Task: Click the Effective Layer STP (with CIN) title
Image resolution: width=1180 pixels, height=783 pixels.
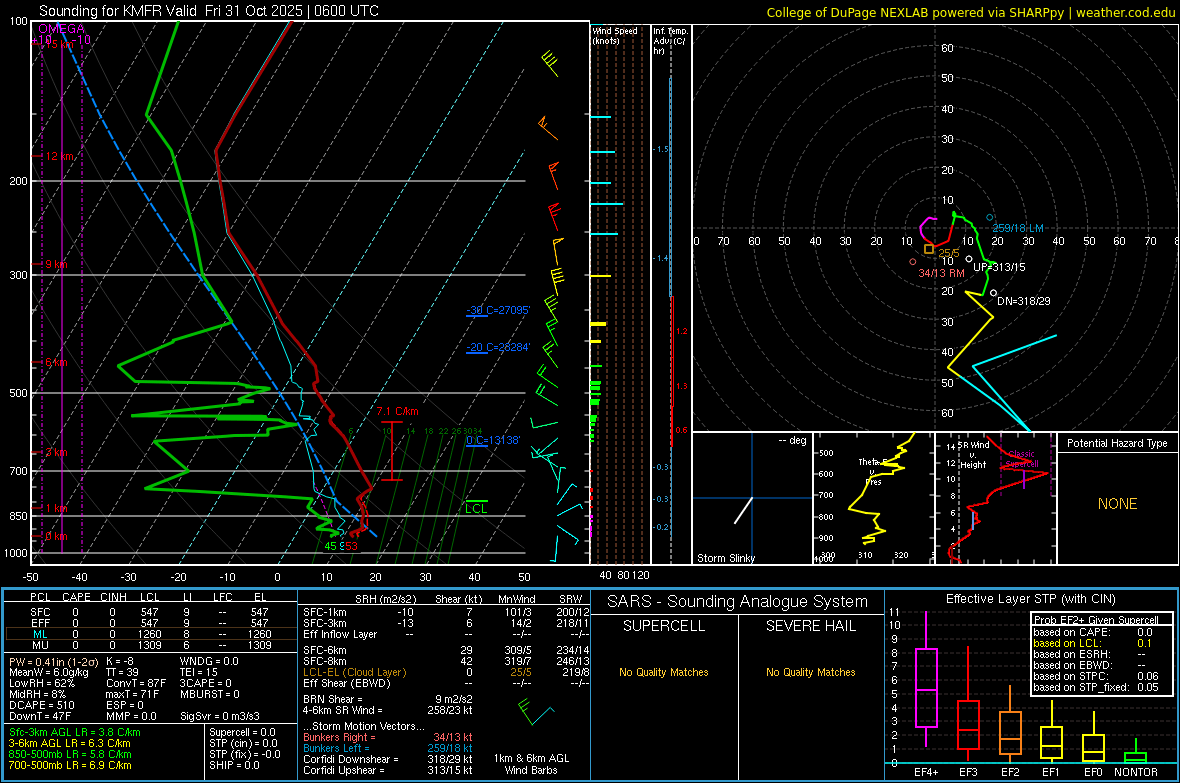Action: [x=1030, y=599]
